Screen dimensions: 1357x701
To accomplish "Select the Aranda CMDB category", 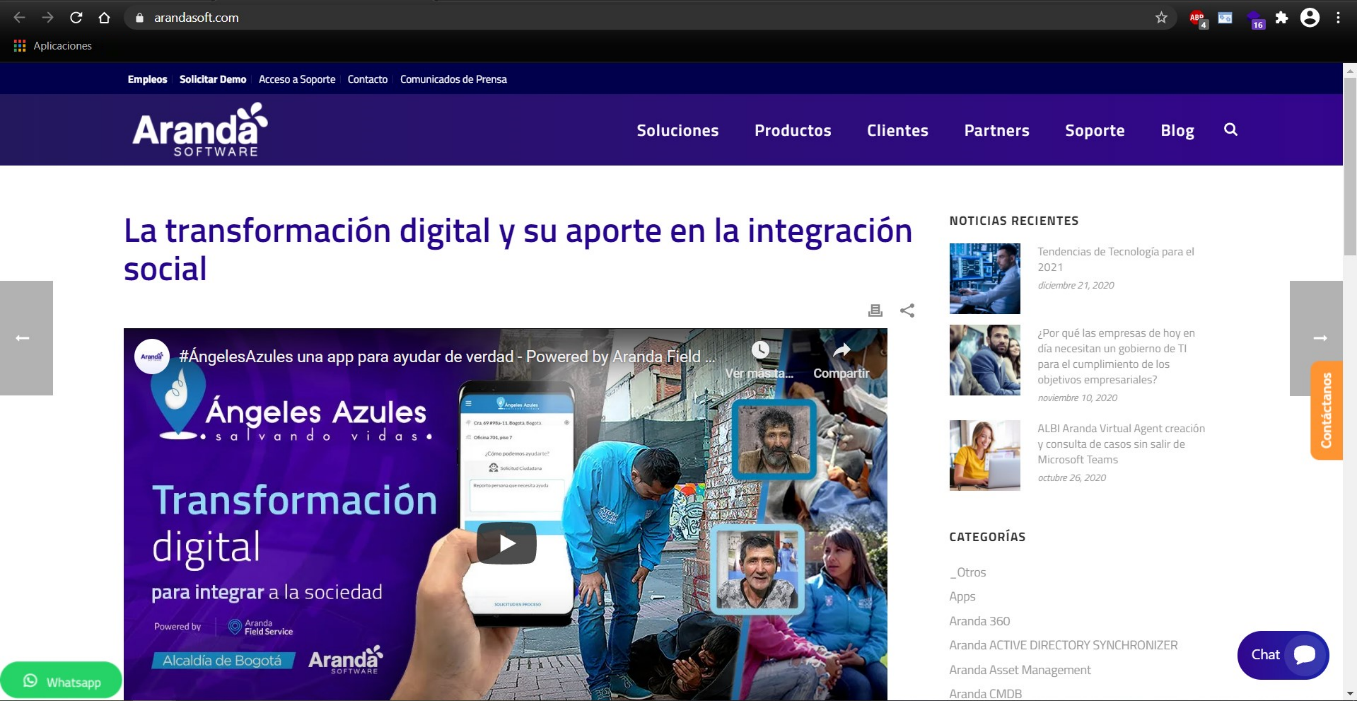I will pos(985,694).
